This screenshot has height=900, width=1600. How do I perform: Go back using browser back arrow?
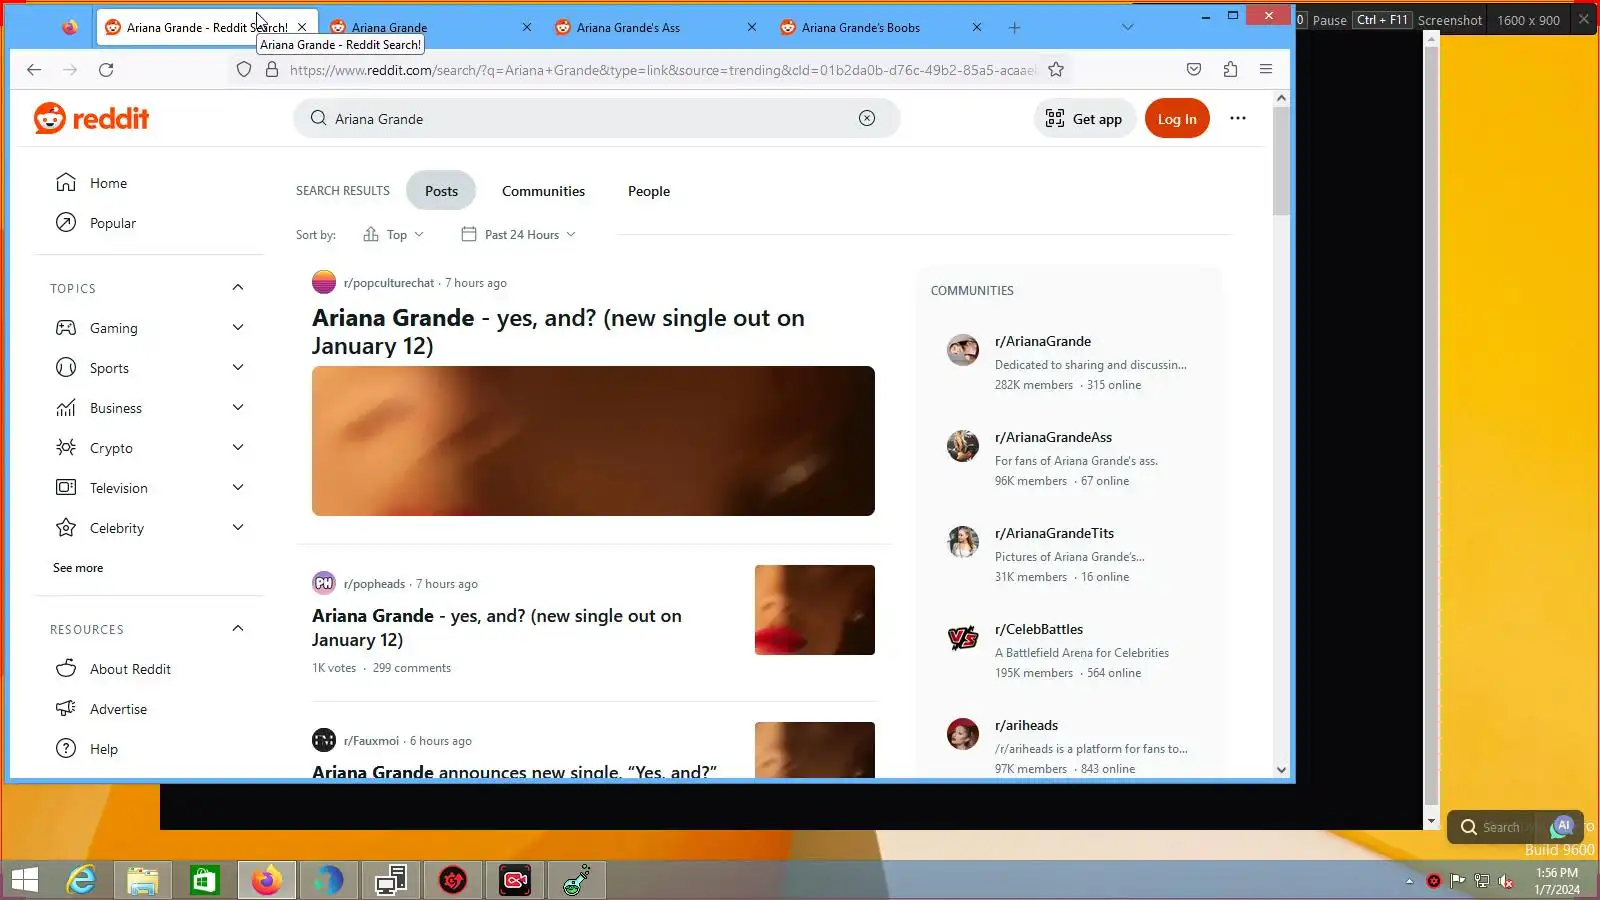34,70
